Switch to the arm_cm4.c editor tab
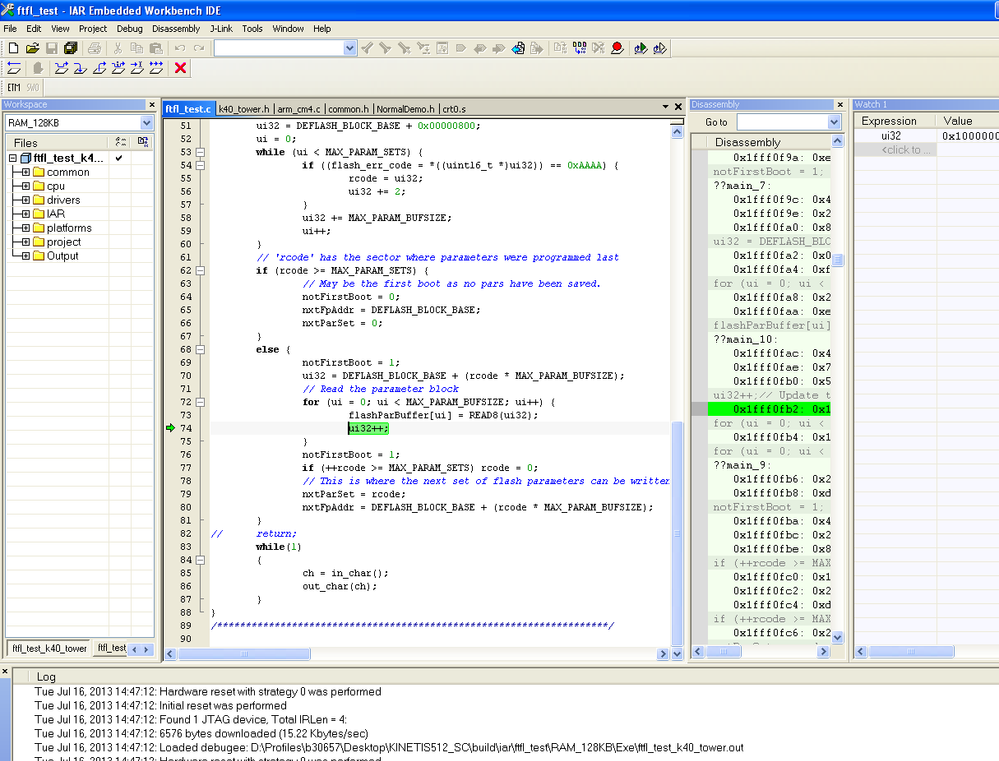 coord(299,109)
